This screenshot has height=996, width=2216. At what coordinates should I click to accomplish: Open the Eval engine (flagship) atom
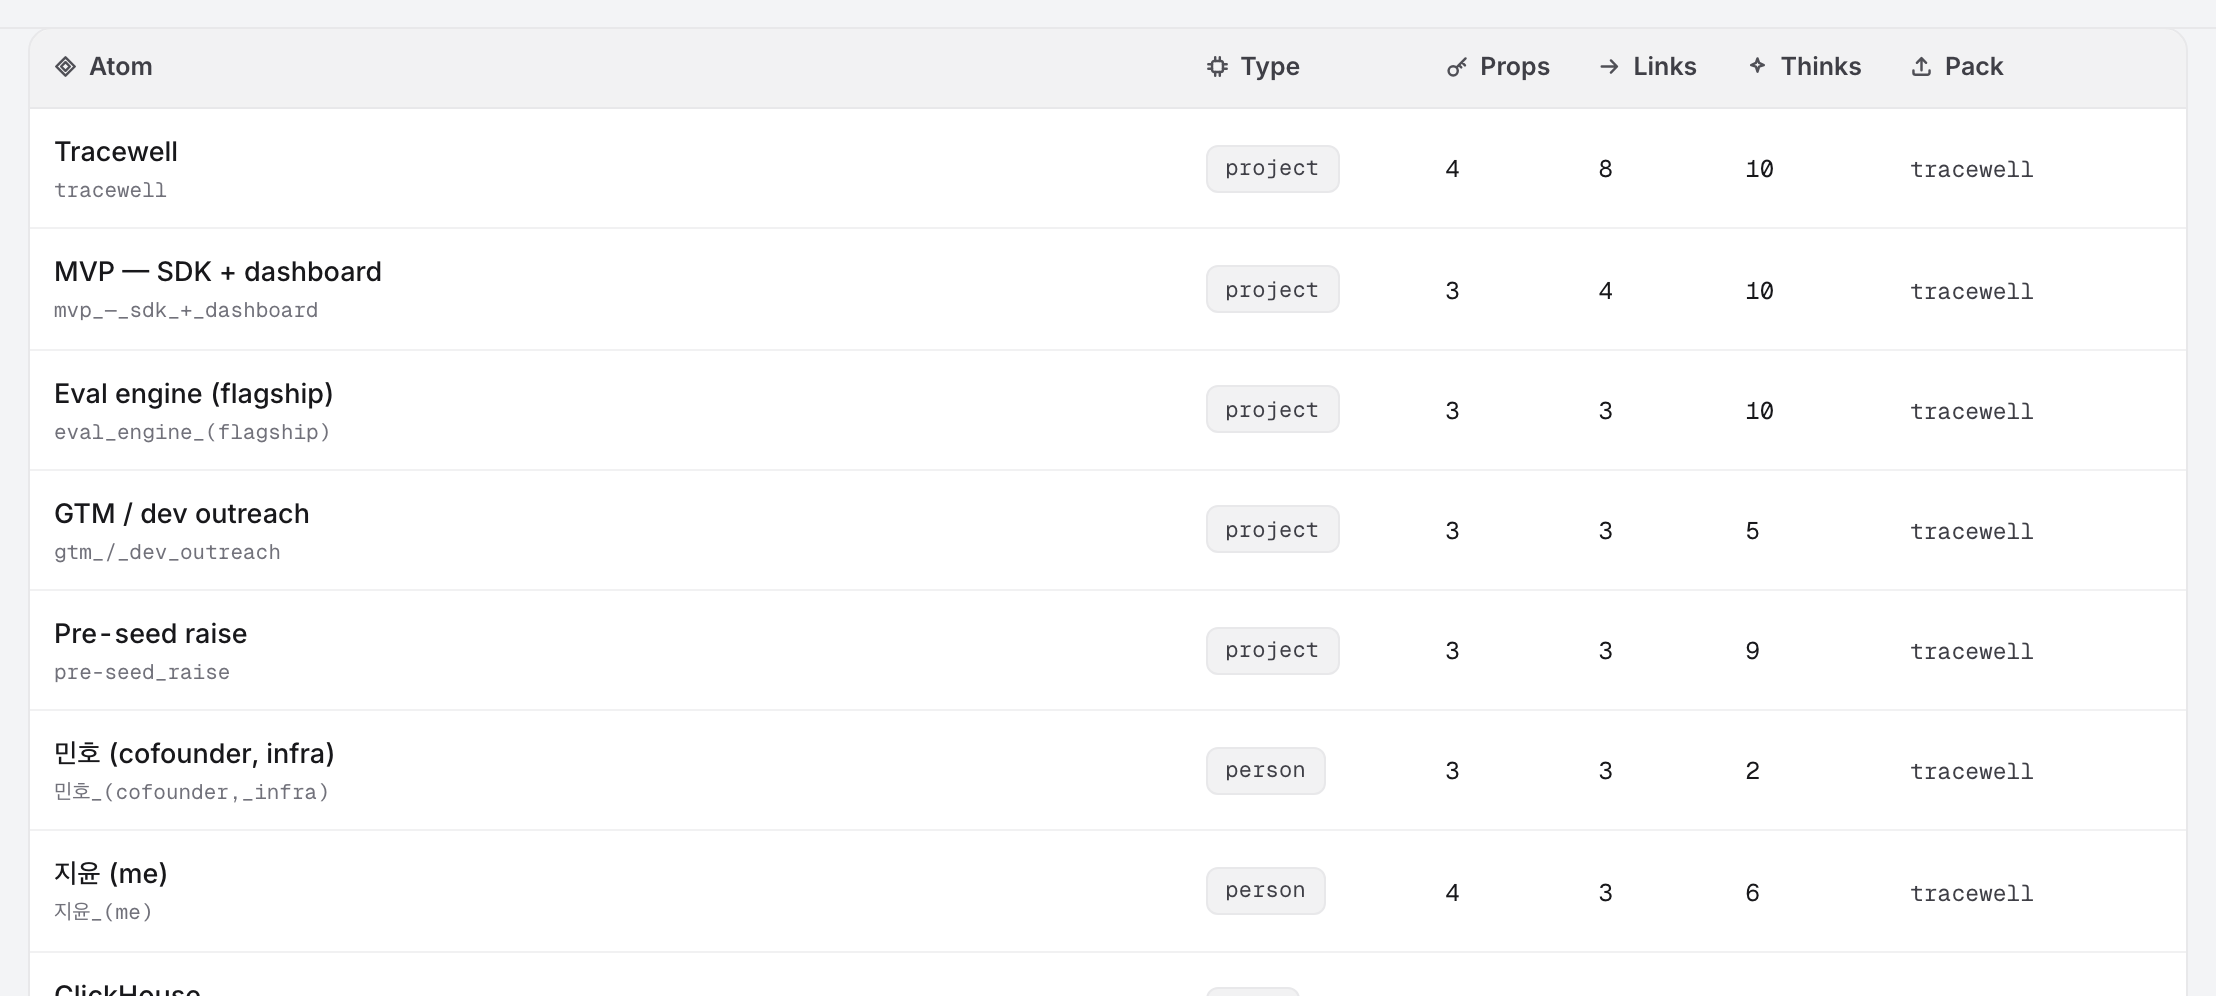tap(194, 394)
